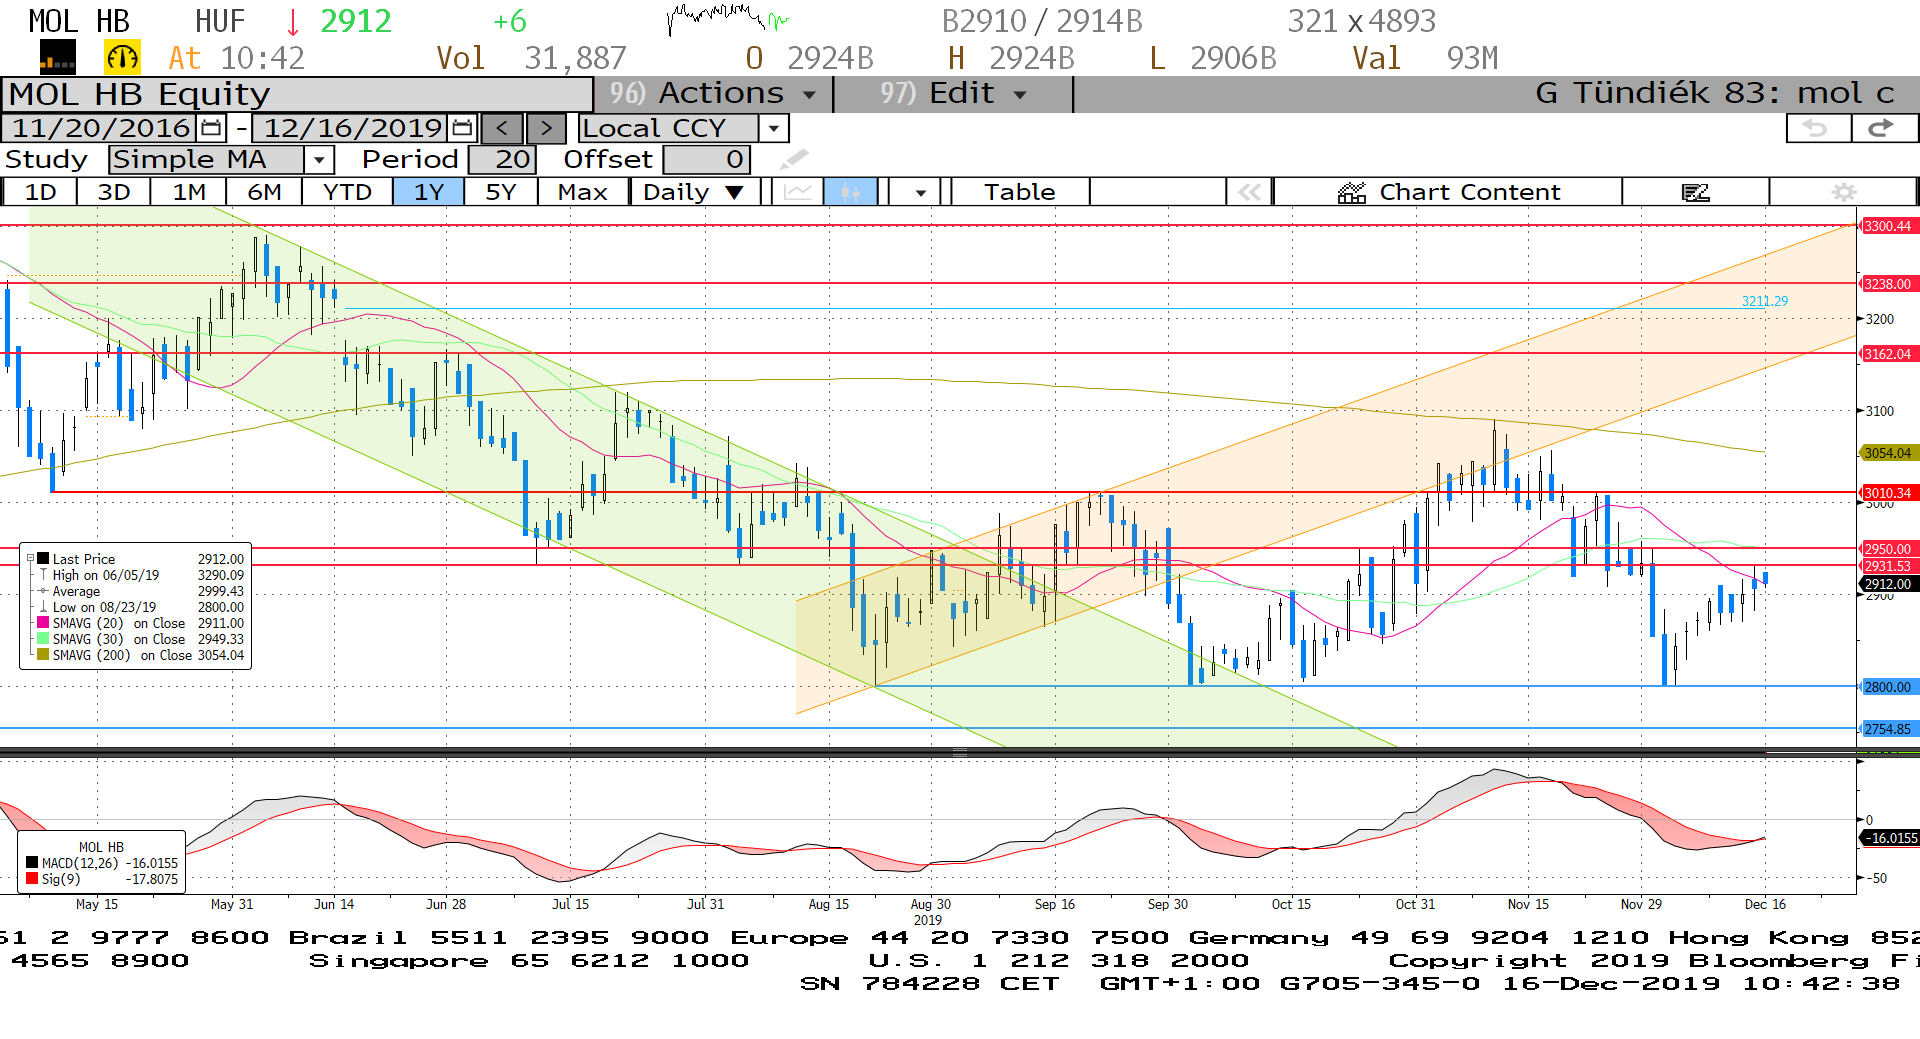Open the start date calendar picker
Screen dimensions: 1920x1039
[211, 128]
